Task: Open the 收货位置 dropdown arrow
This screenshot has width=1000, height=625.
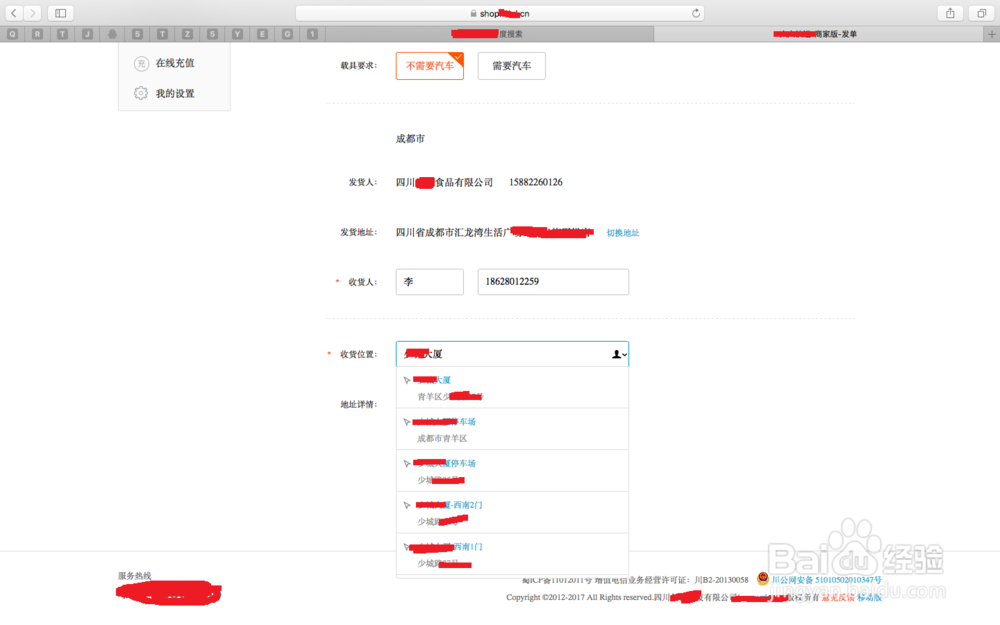Action: (x=624, y=356)
